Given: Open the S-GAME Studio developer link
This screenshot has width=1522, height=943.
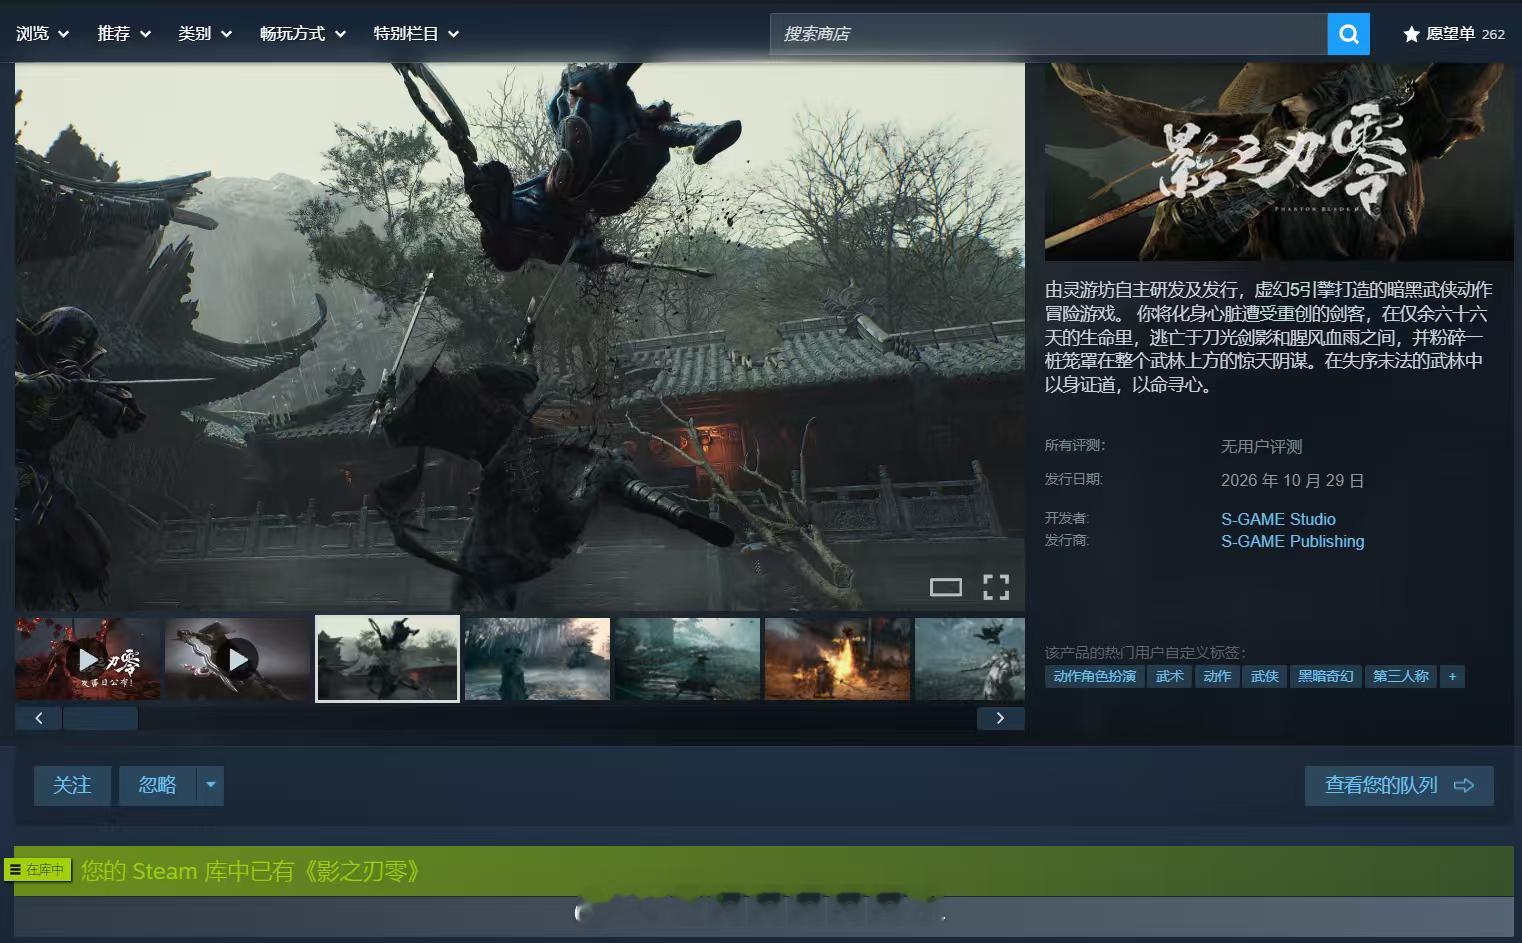Looking at the screenshot, I should click(x=1278, y=519).
